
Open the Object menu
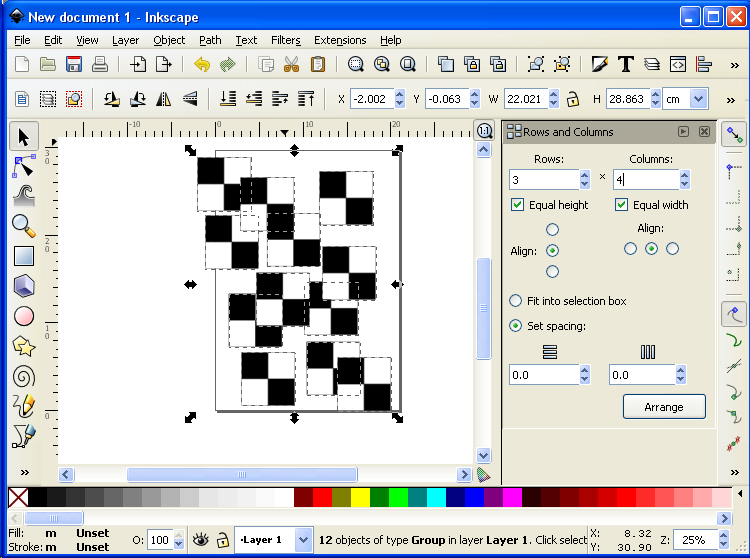coord(169,40)
